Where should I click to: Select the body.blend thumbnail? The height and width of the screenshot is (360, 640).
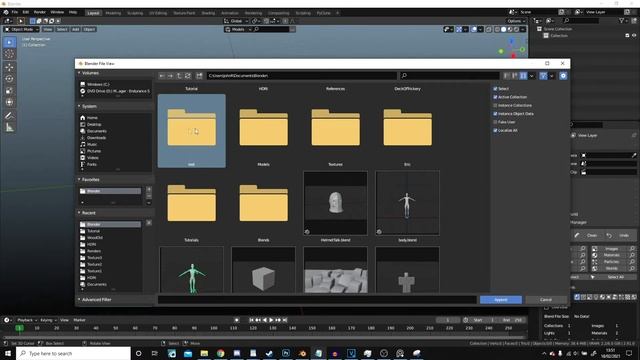click(x=407, y=203)
